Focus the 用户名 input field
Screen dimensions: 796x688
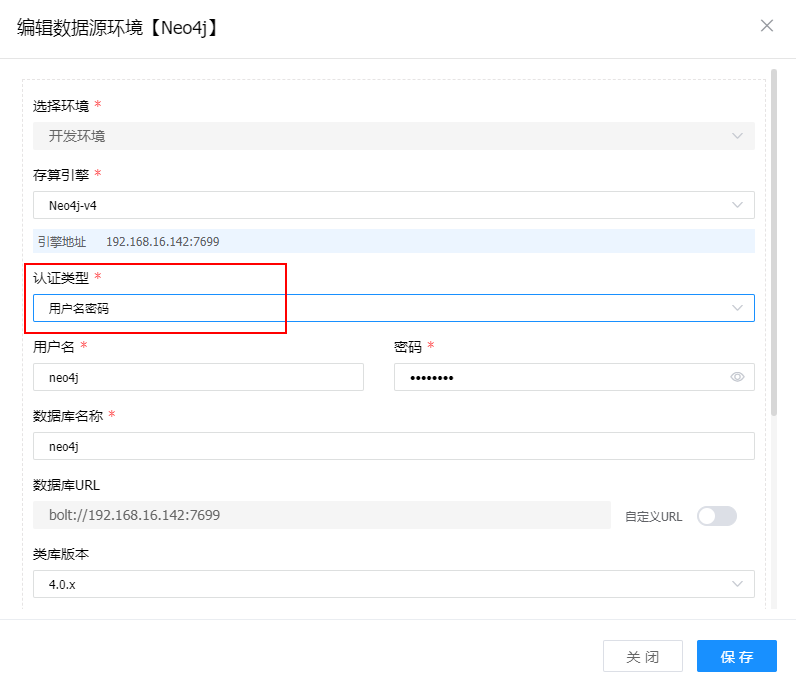click(198, 377)
